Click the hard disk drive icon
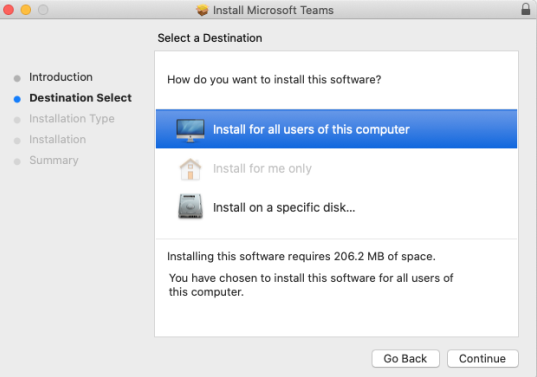537x377 pixels. (x=190, y=206)
